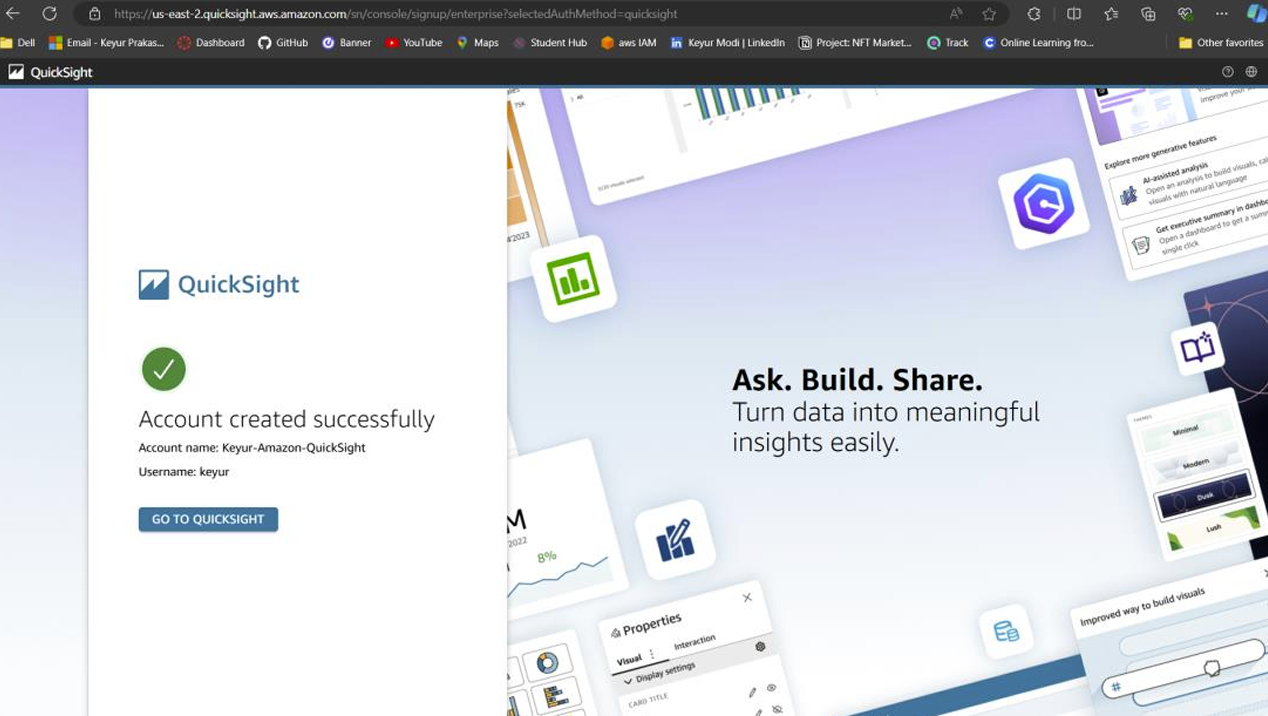Open the Track bookmark
Viewport: 1268px width, 716px height.
(948, 43)
